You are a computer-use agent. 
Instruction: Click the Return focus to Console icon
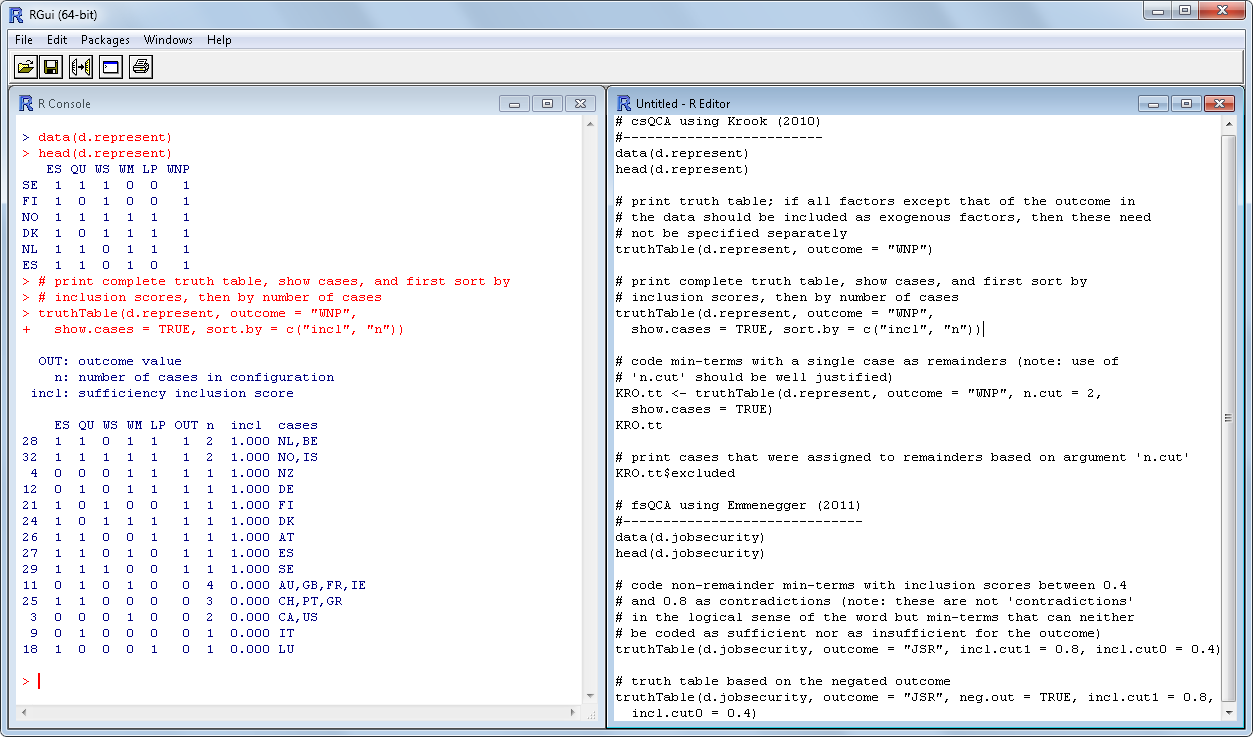pyautogui.click(x=110, y=67)
